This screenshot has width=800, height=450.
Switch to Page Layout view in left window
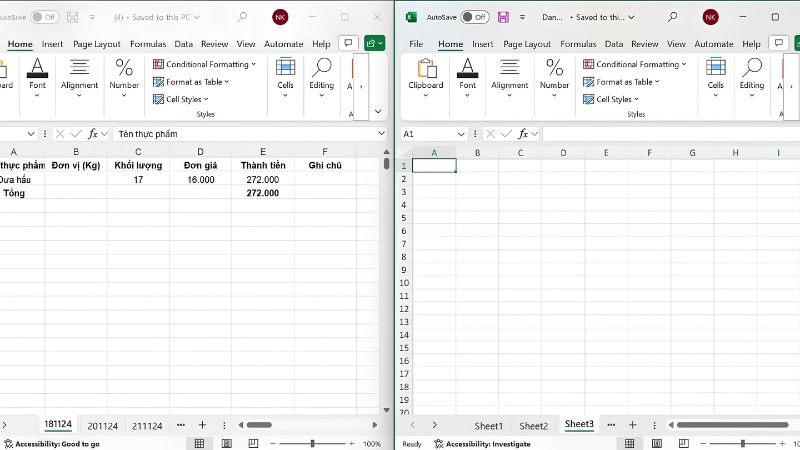click(227, 443)
